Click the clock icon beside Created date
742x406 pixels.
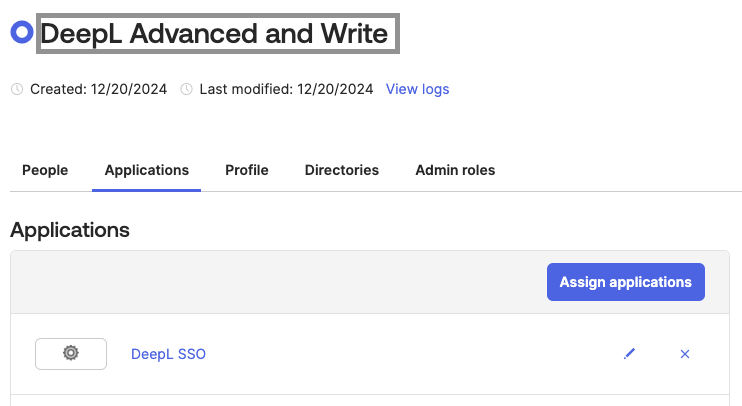[16, 89]
